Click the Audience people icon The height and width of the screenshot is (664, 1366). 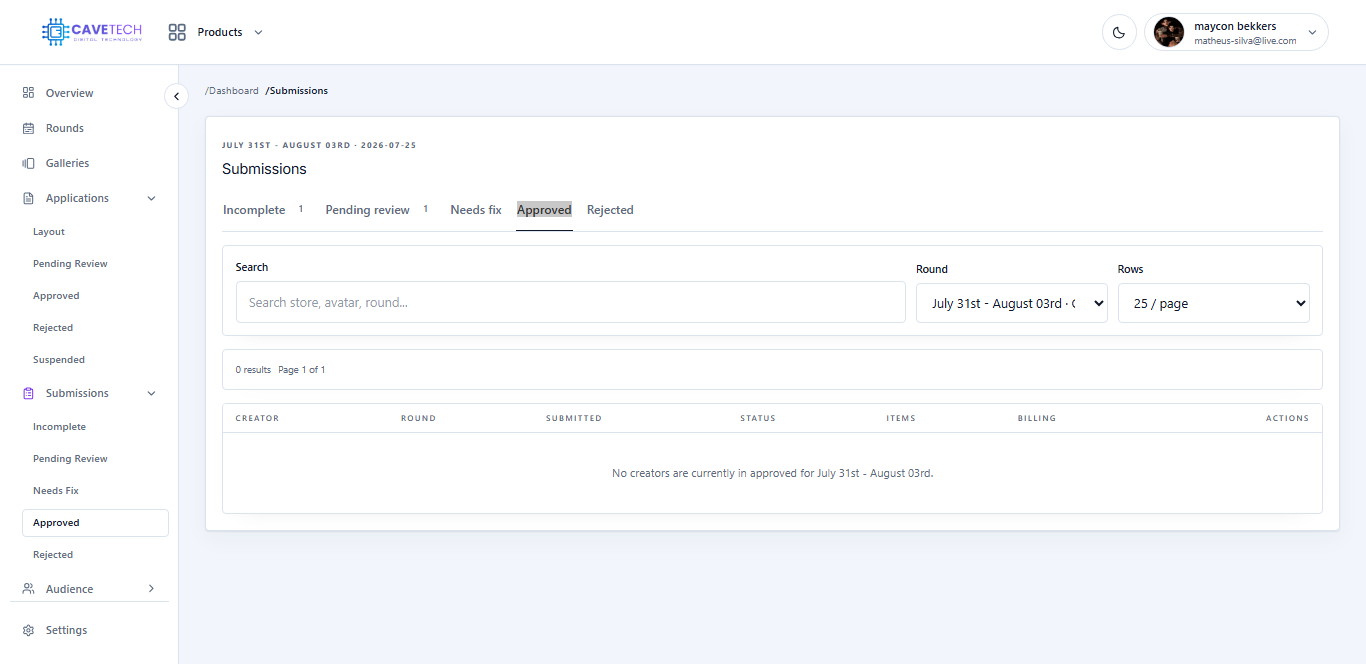tap(28, 589)
